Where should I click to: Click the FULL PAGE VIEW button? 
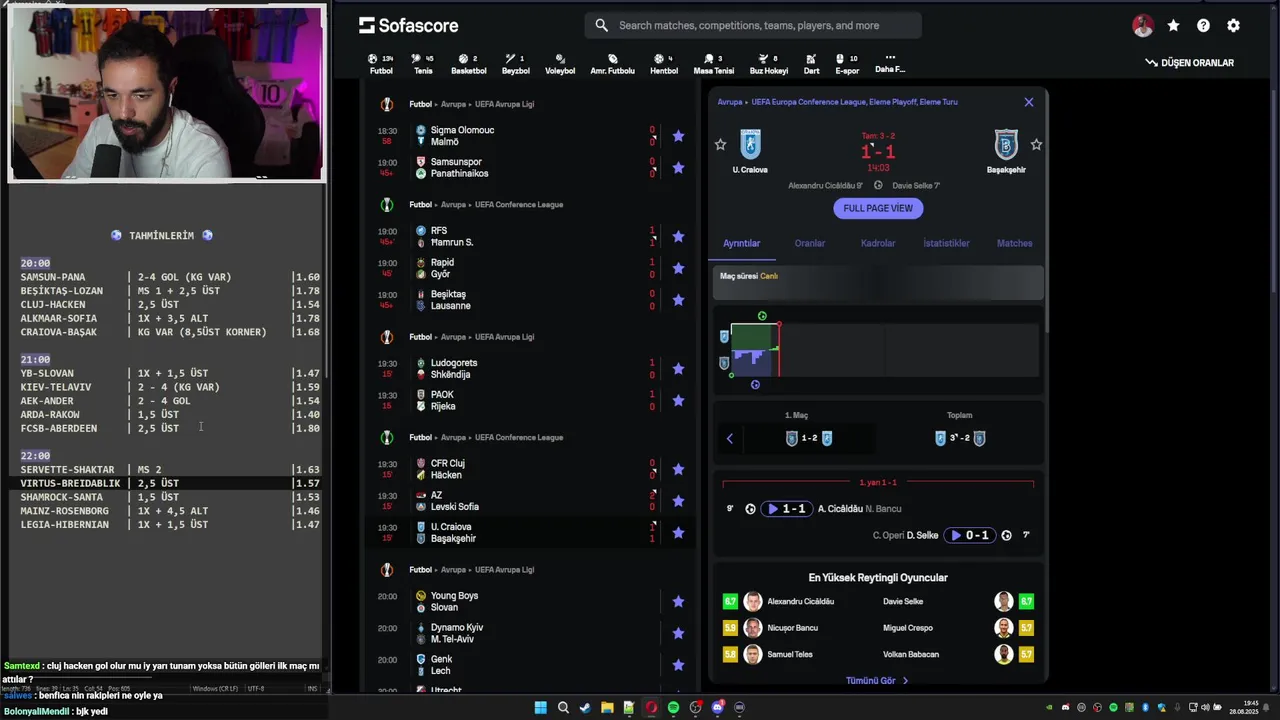pos(878,208)
